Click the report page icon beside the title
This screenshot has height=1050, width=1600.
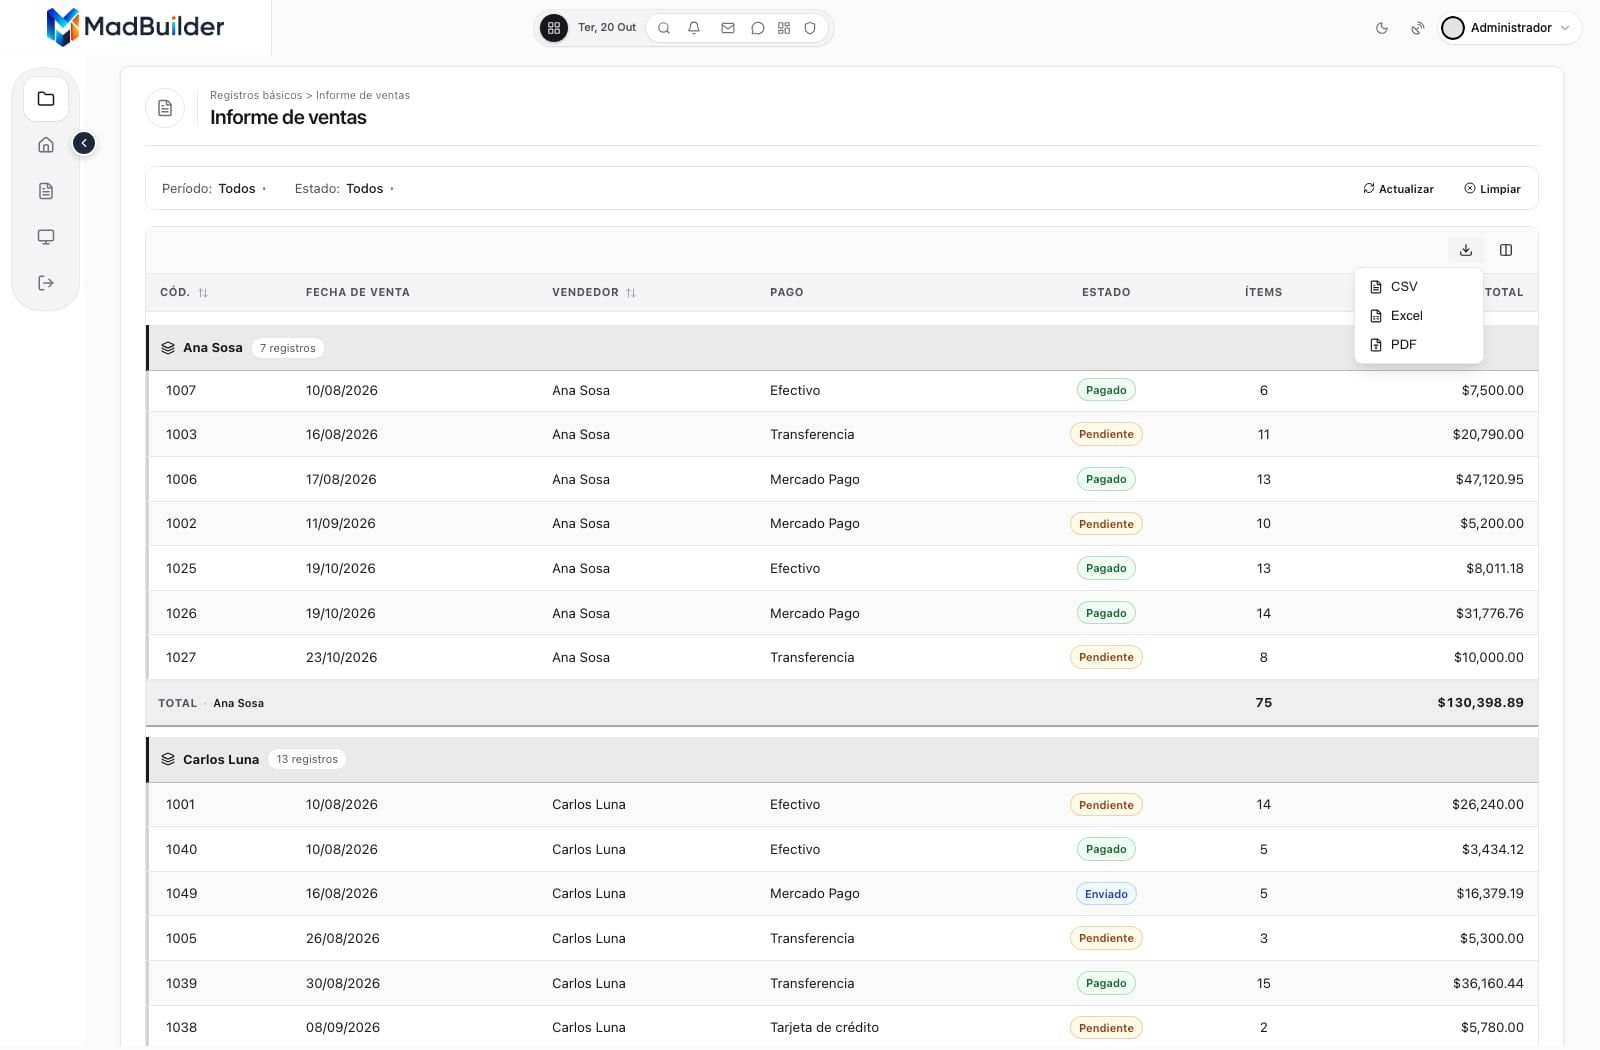click(165, 108)
